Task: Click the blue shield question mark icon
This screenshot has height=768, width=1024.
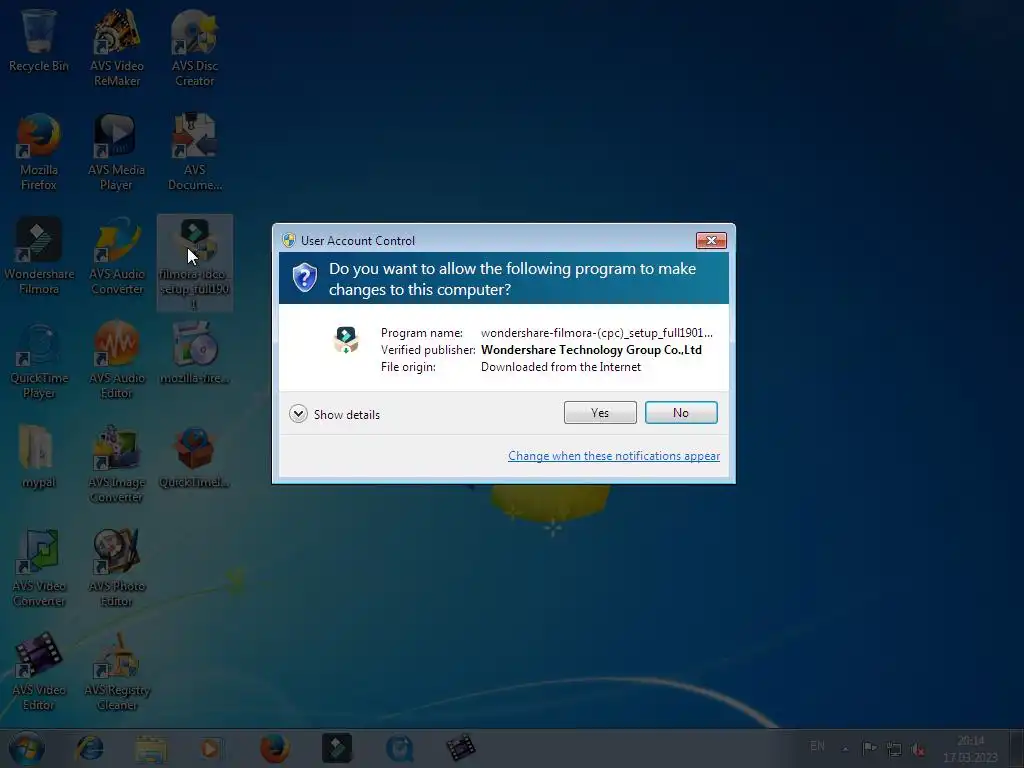Action: (x=304, y=278)
